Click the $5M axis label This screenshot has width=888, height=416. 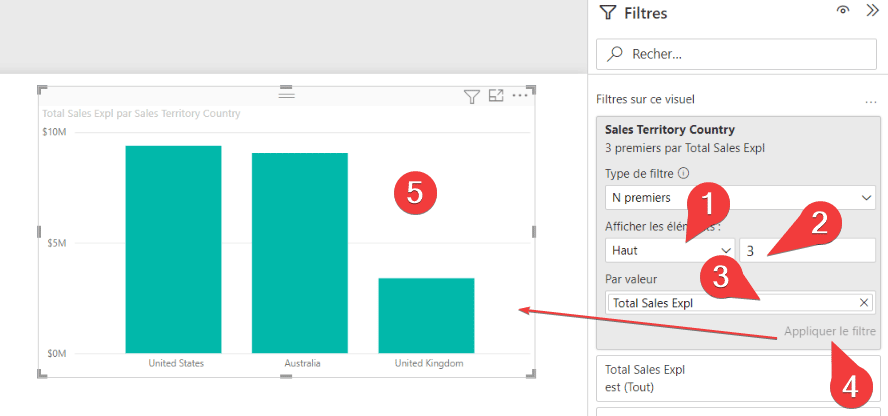(57, 243)
